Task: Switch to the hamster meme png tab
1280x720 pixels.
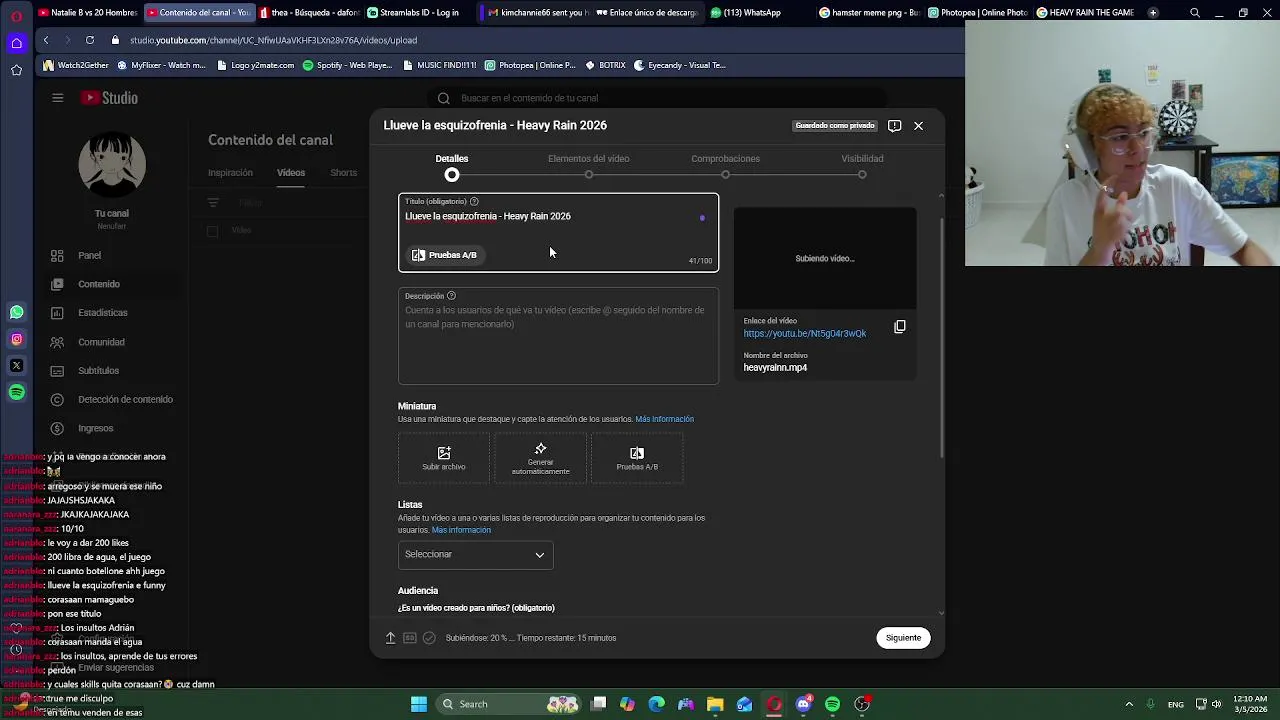Action: [868, 13]
